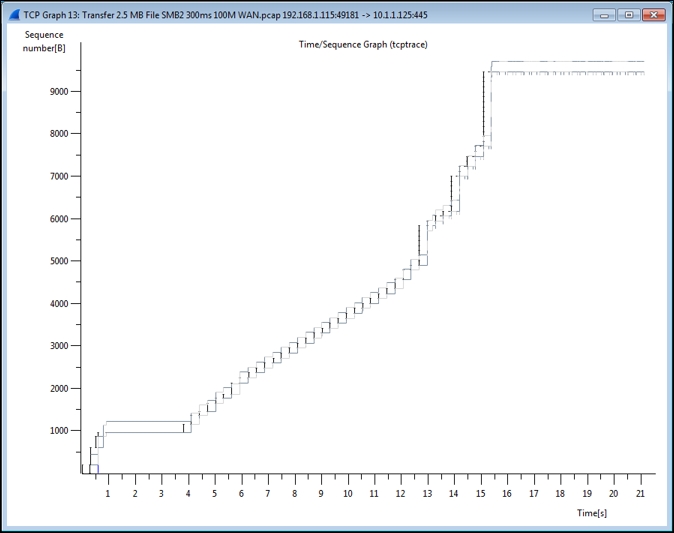Image resolution: width=674 pixels, height=533 pixels.
Task: Click the 6000 value on the sequence axis
Action: (59, 219)
